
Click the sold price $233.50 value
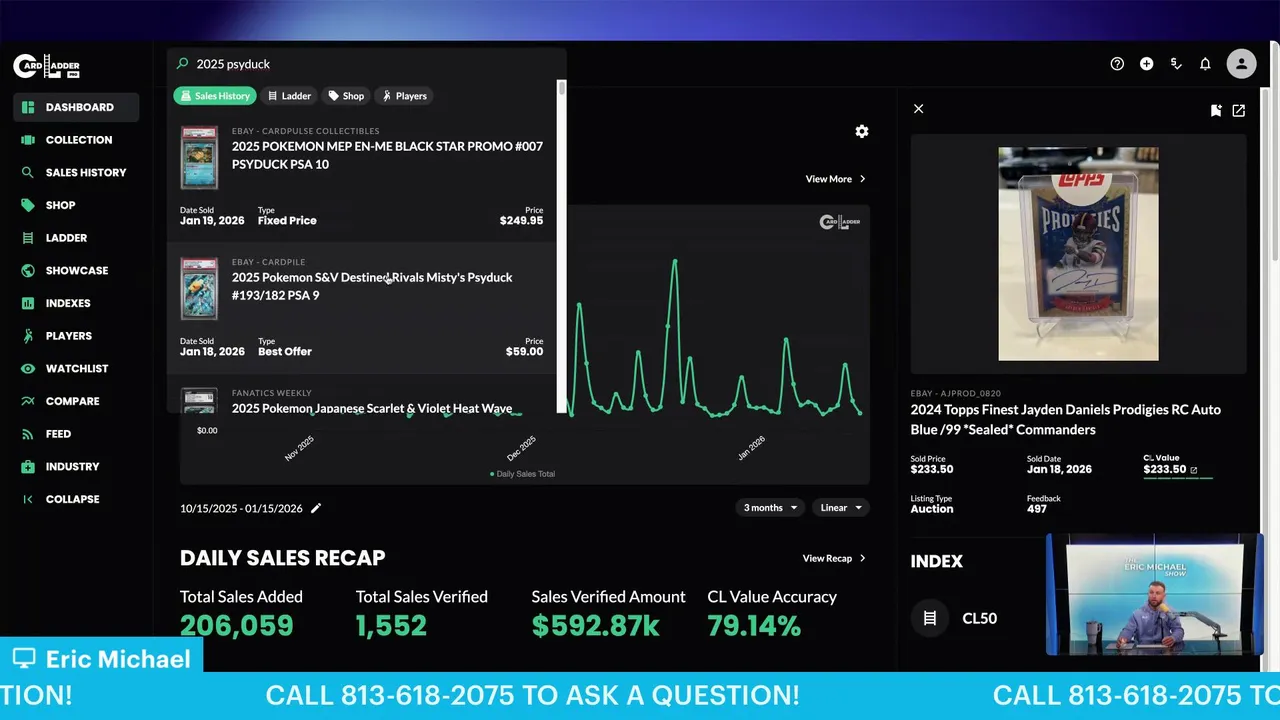932,469
